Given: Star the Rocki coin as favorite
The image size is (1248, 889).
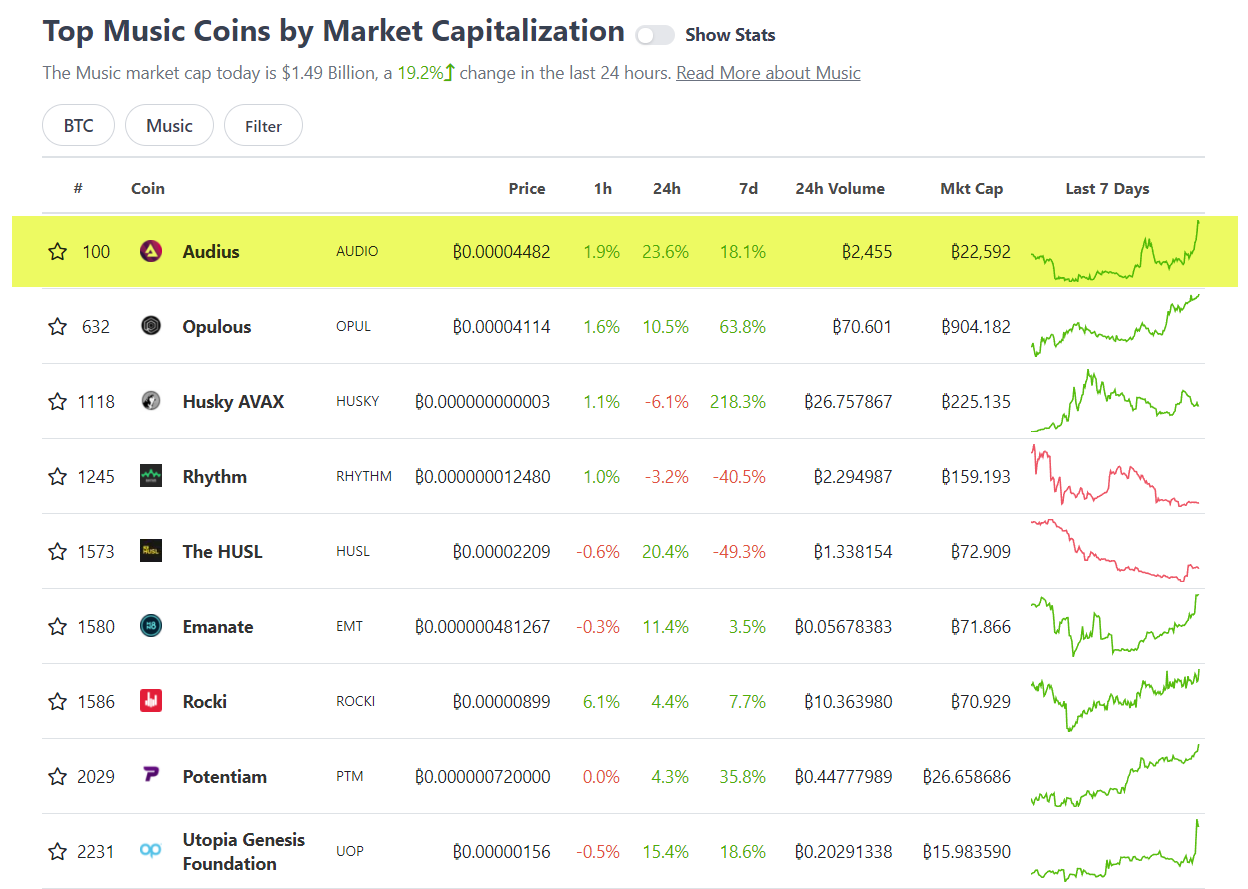Looking at the screenshot, I should click(x=57, y=701).
